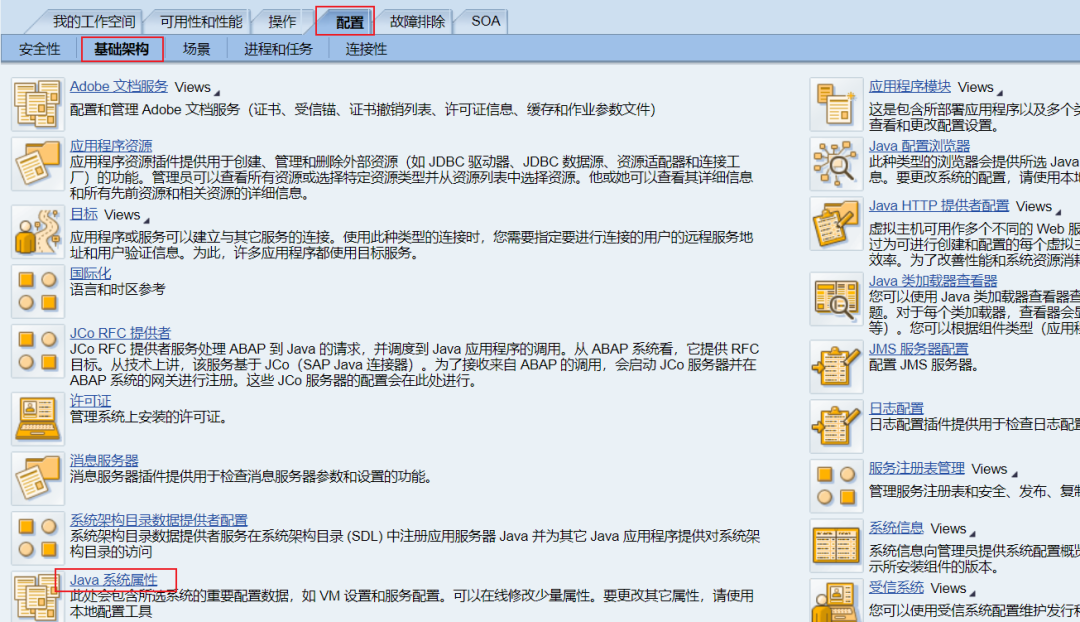1080x622 pixels.
Task: Open Java HTTP 提供者配置 link
Action: click(x=938, y=206)
